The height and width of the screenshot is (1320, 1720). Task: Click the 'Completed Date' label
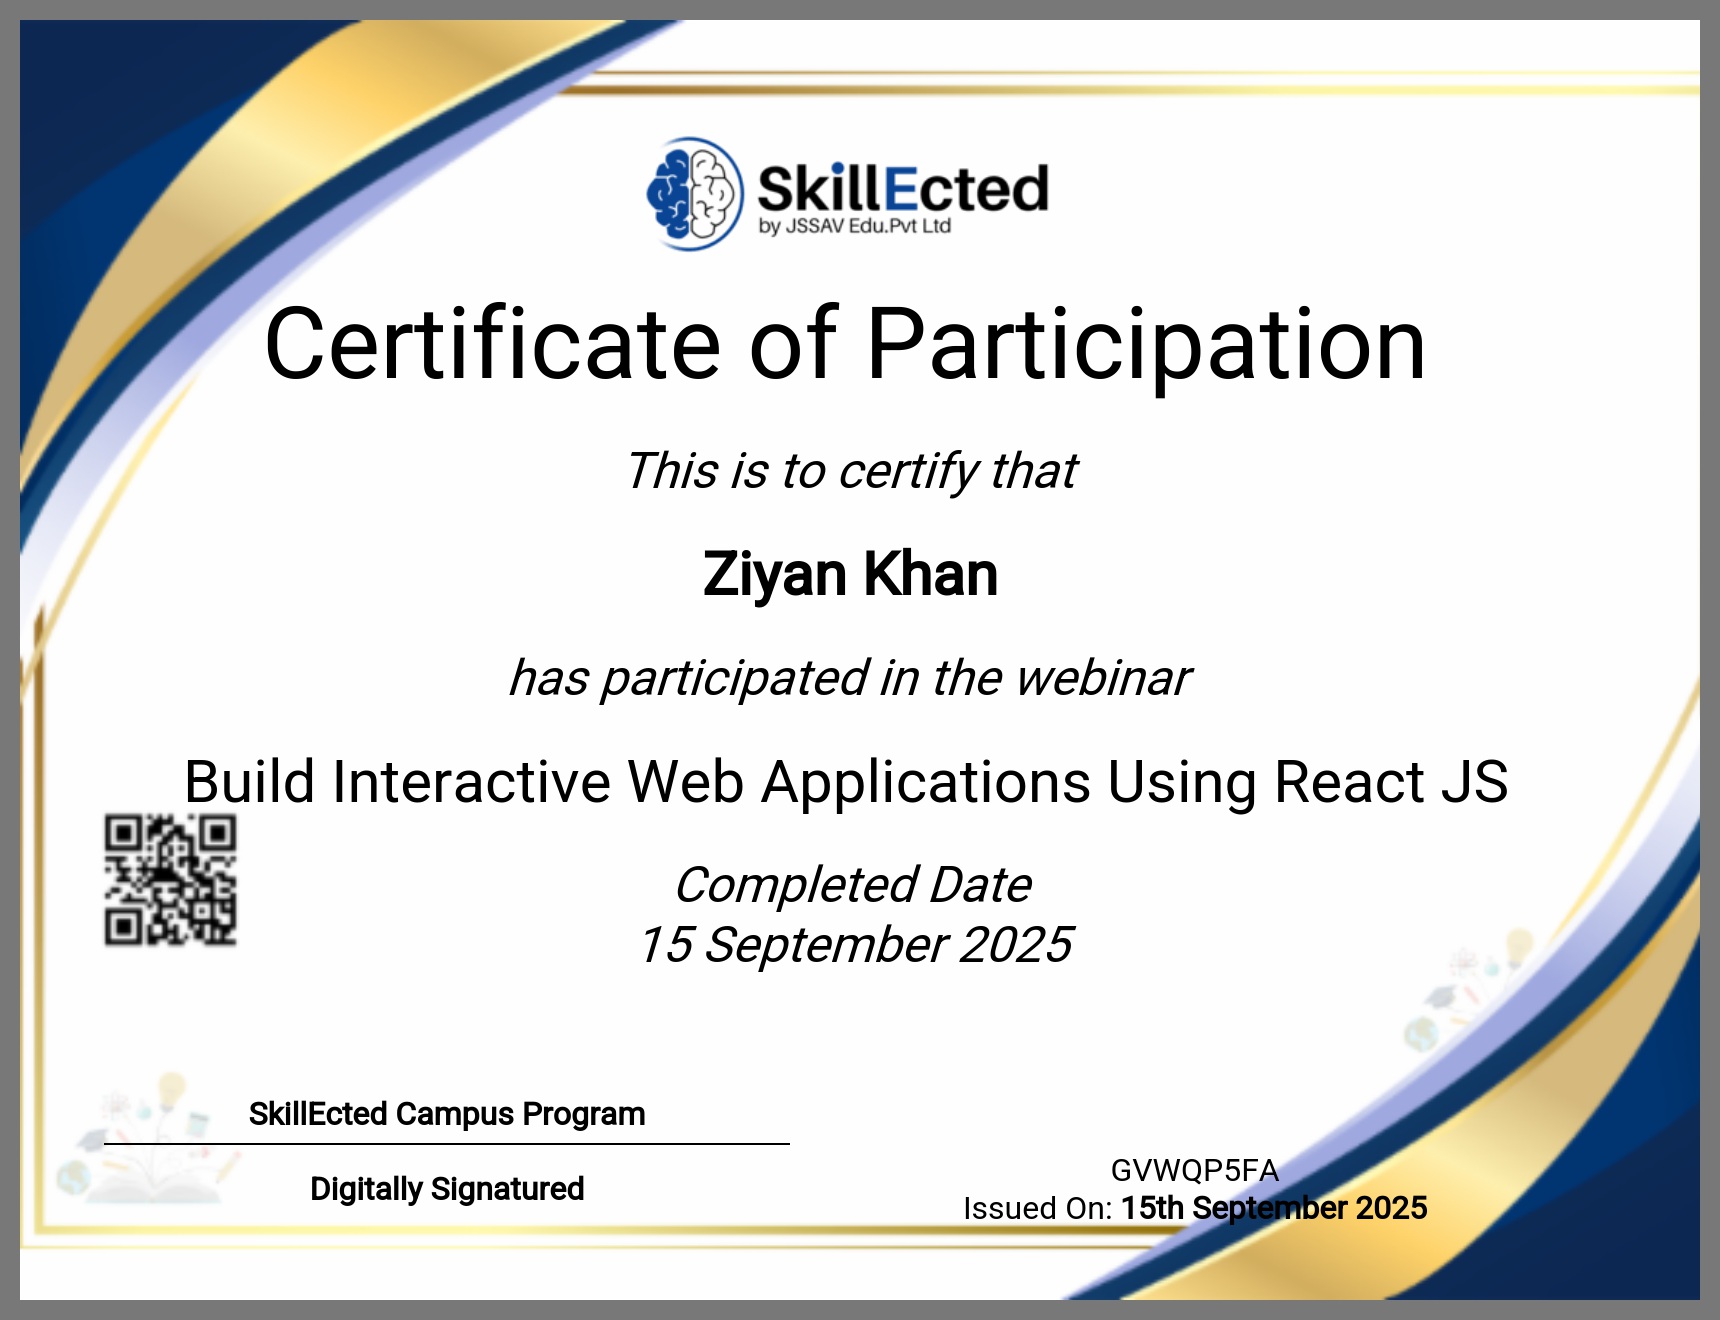852,885
